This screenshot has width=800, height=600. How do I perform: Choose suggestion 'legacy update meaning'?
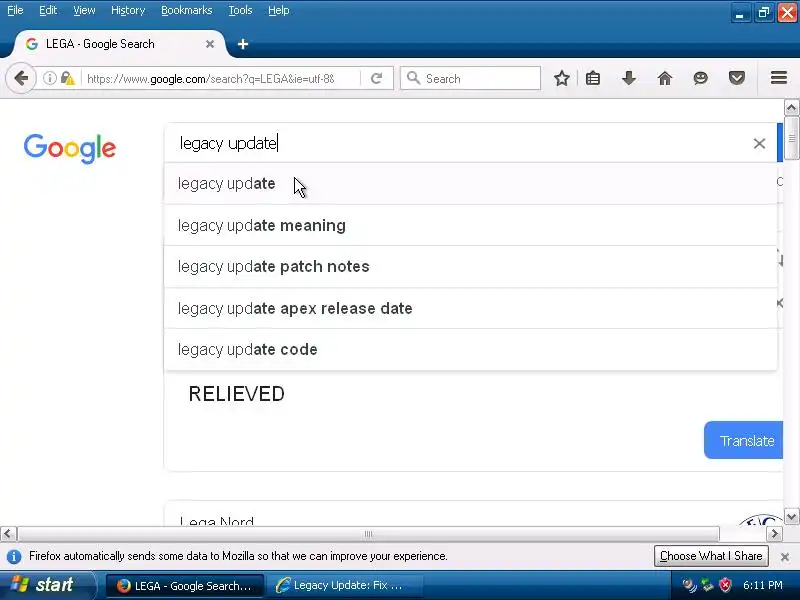point(470,226)
